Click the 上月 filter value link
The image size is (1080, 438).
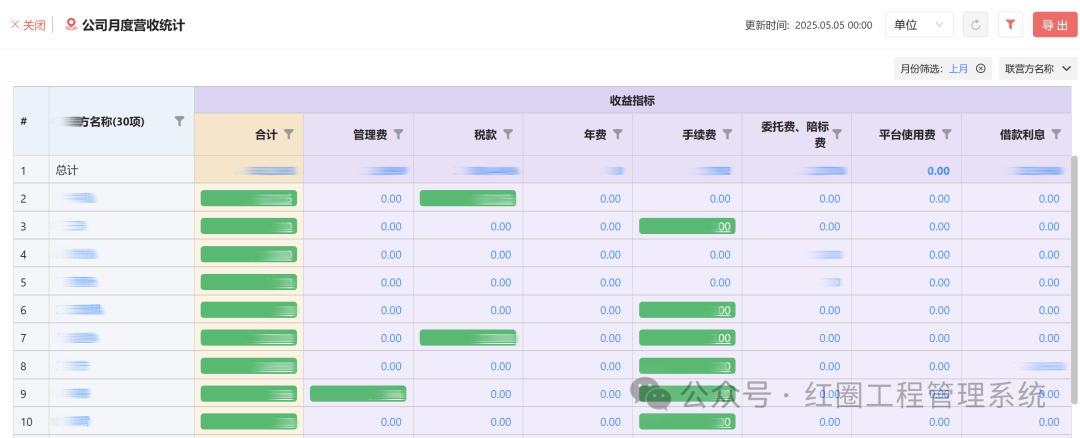click(x=958, y=68)
